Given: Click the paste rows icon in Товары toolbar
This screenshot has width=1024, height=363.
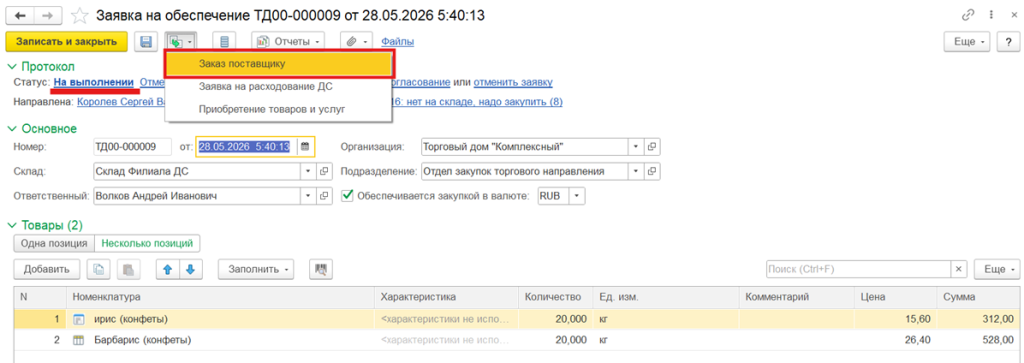Looking at the screenshot, I should coord(129,269).
